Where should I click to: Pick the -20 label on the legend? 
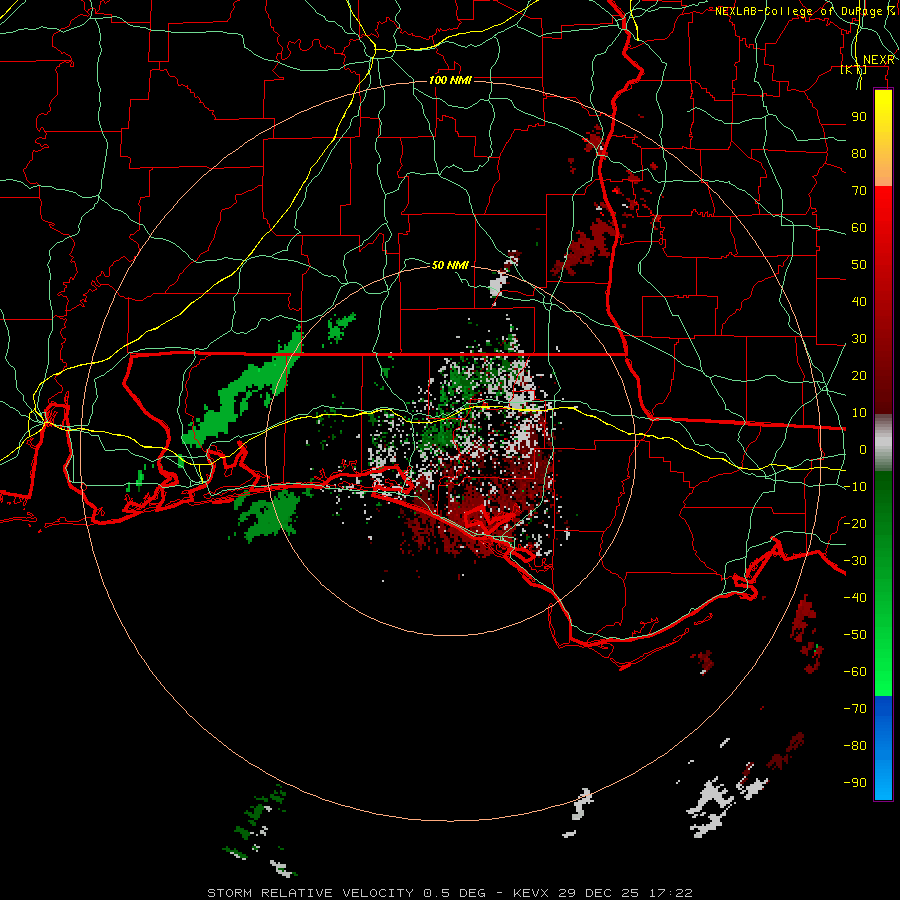coord(855,524)
